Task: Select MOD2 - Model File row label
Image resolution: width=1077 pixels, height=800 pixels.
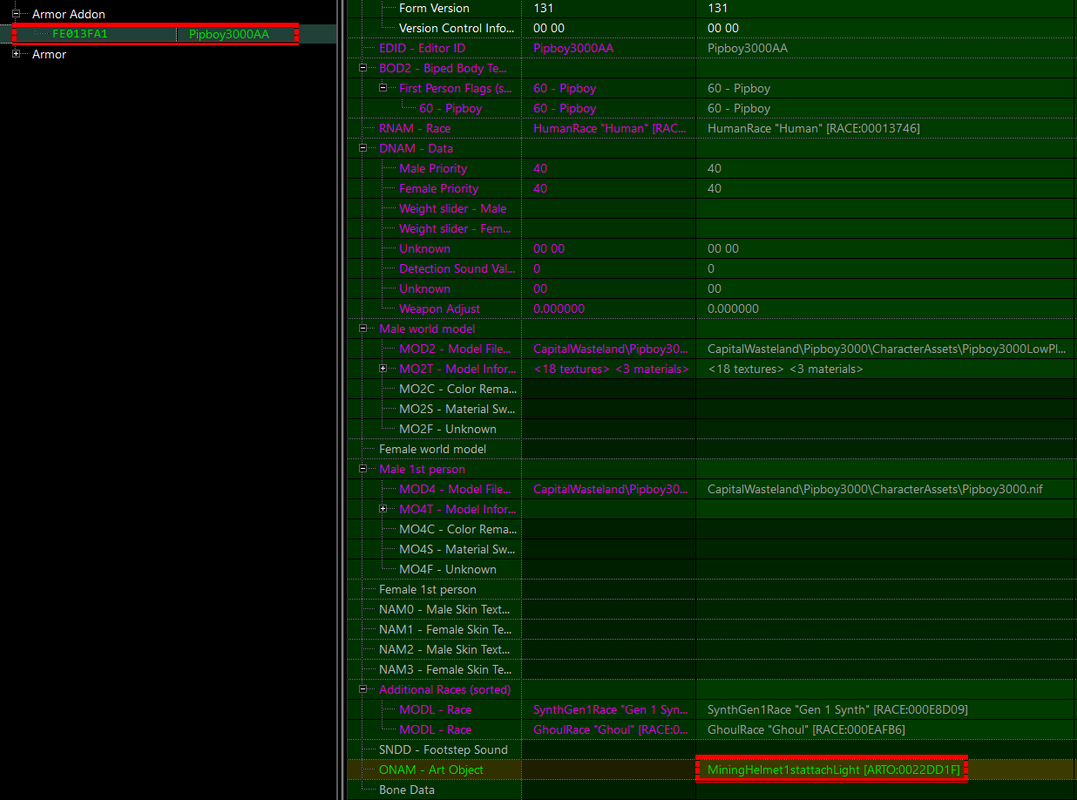Action: [455, 349]
